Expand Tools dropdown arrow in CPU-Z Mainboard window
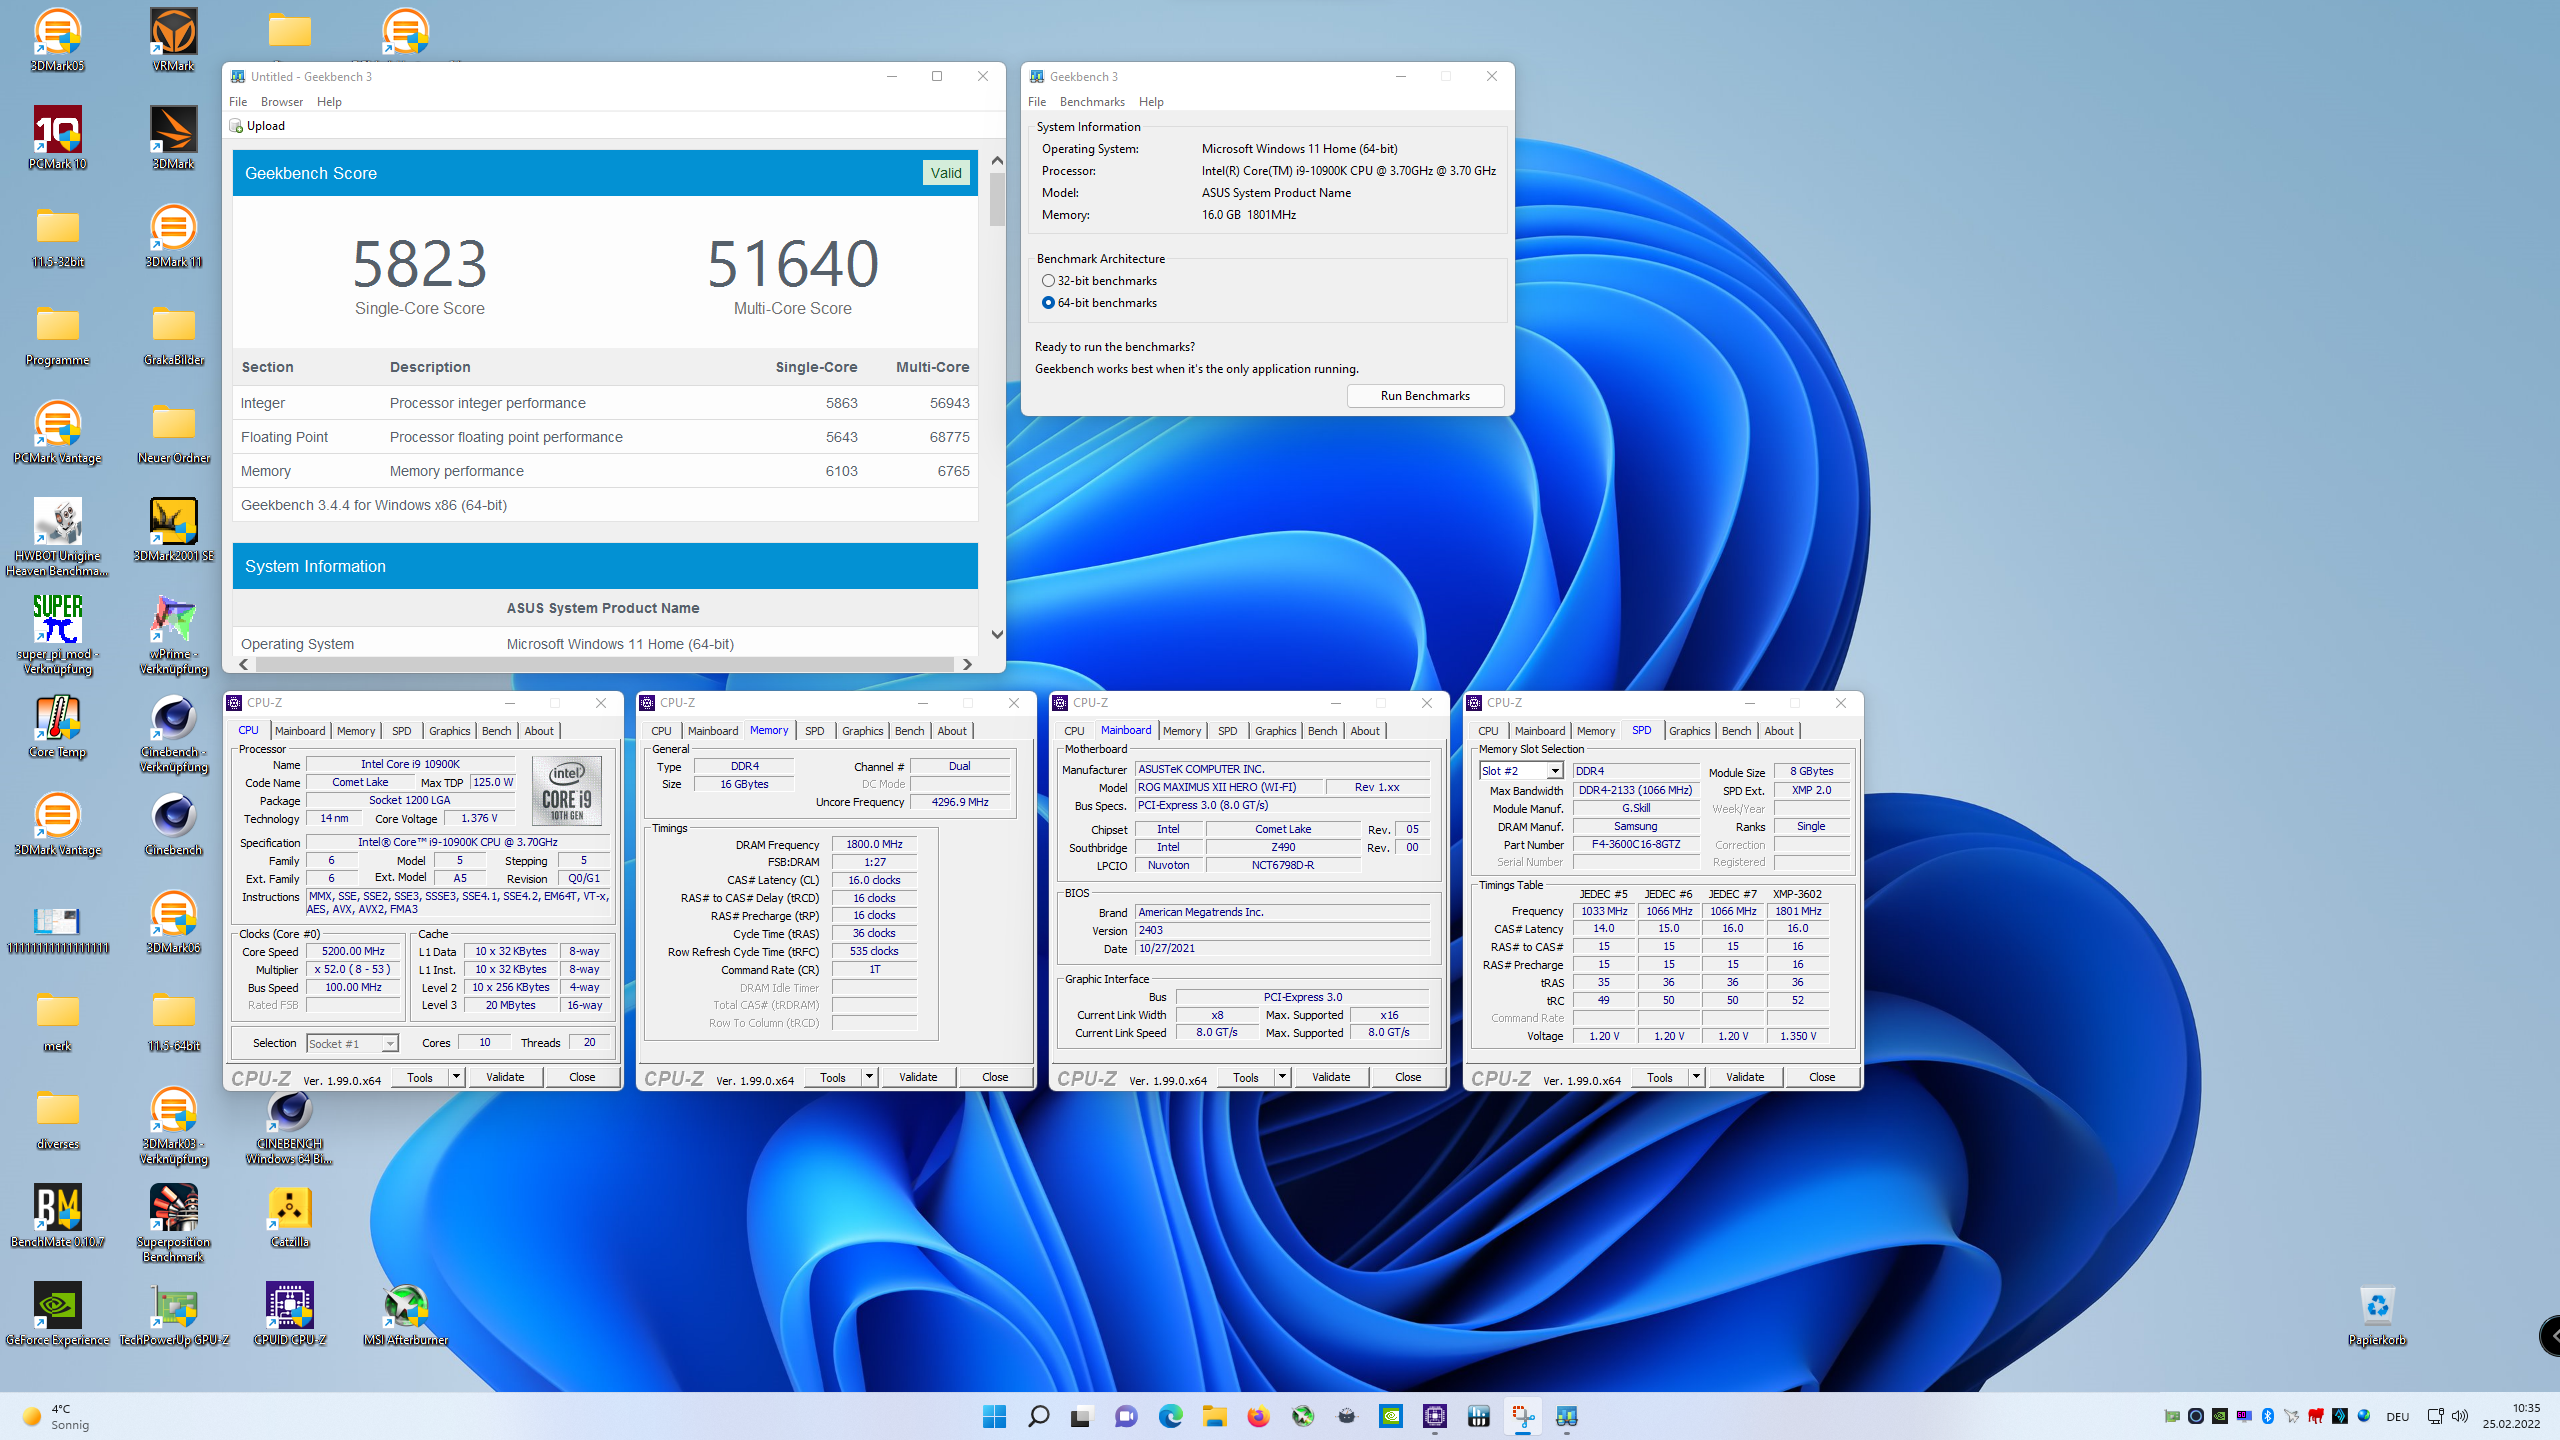 coord(1282,1077)
